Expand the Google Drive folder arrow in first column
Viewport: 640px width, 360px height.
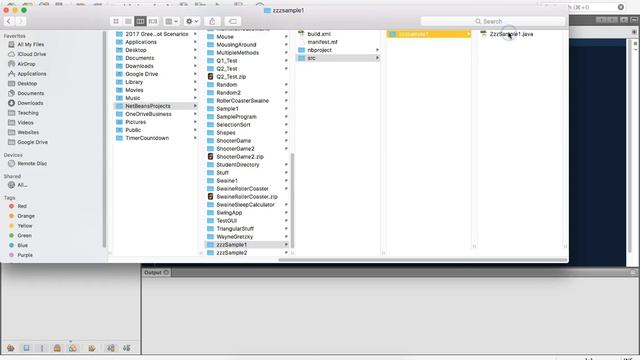(195, 74)
